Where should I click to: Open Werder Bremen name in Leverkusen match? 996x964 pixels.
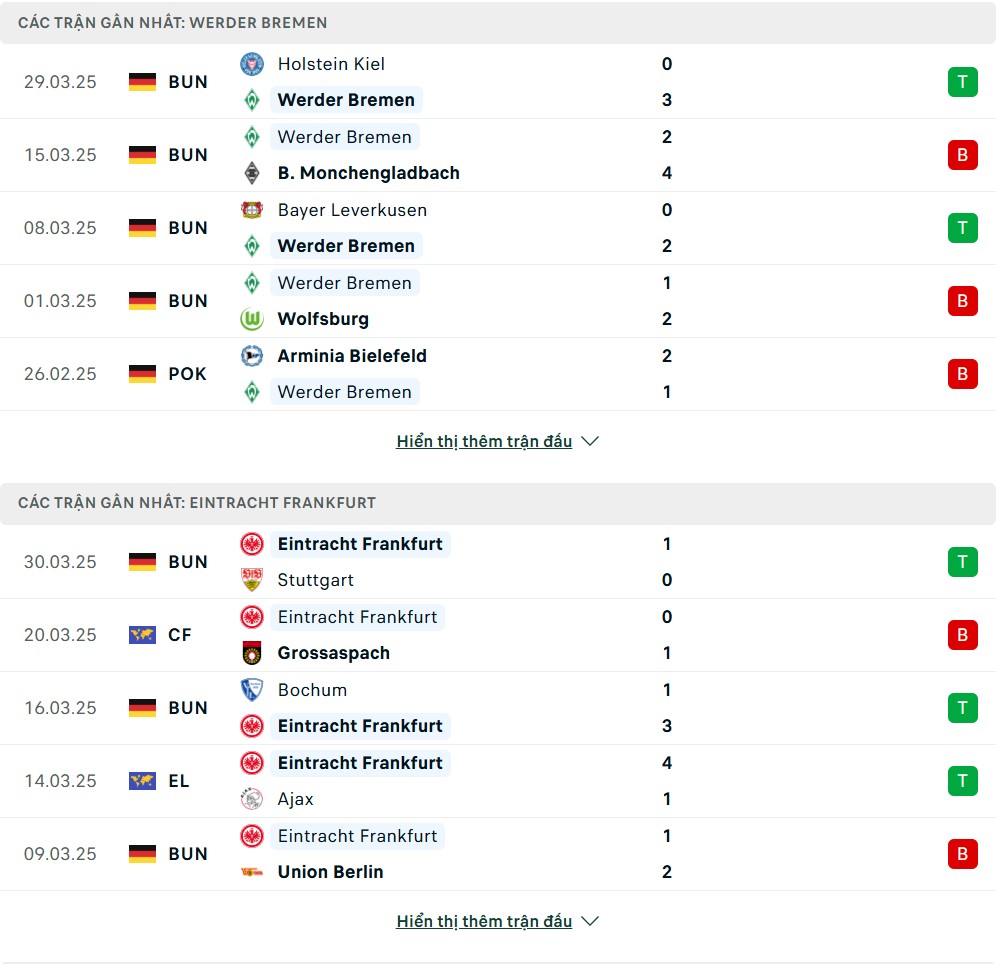346,246
